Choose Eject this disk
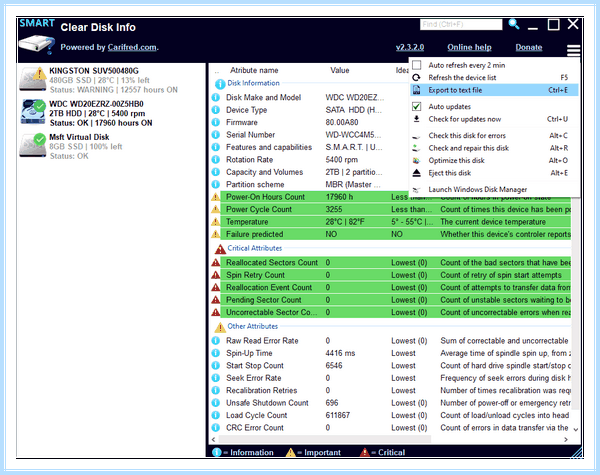Viewport: 600px width, 475px height. point(494,173)
